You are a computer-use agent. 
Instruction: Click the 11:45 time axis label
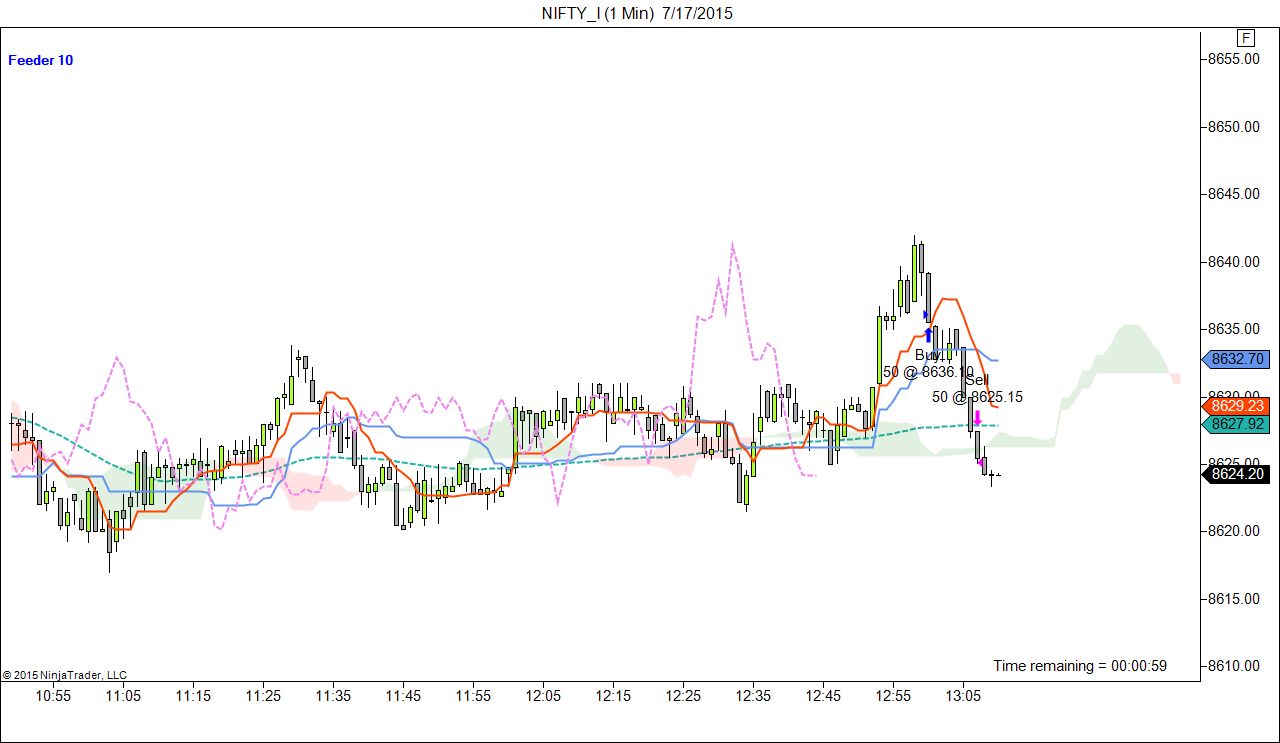point(403,696)
